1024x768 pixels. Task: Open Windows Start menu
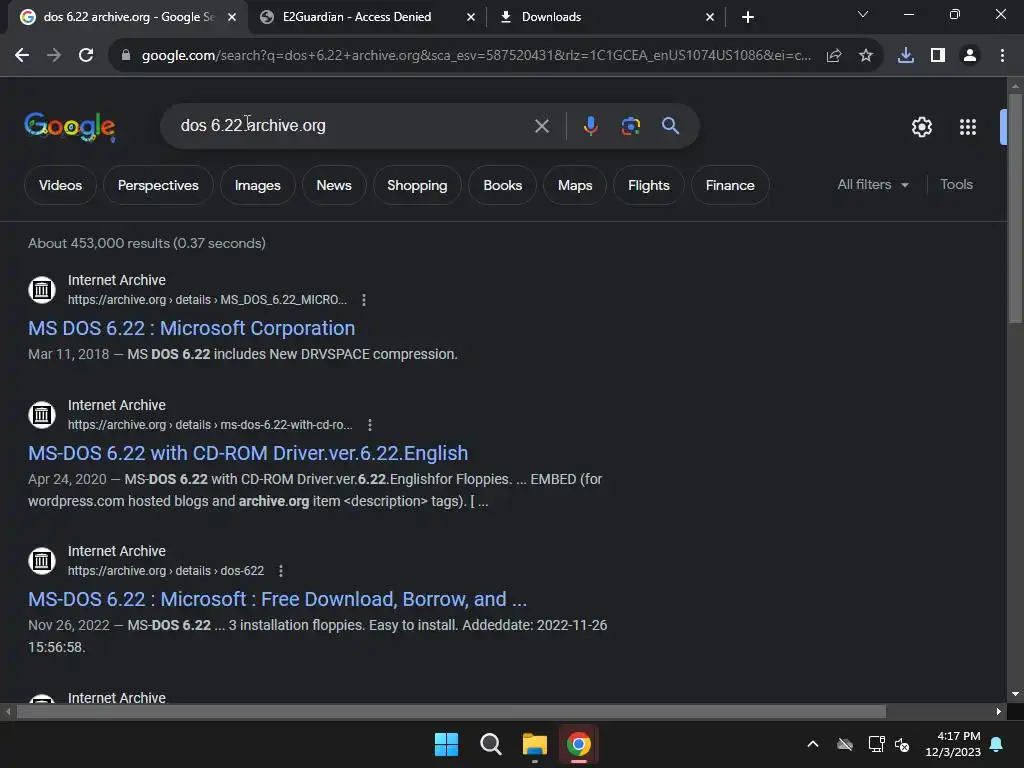pos(447,744)
